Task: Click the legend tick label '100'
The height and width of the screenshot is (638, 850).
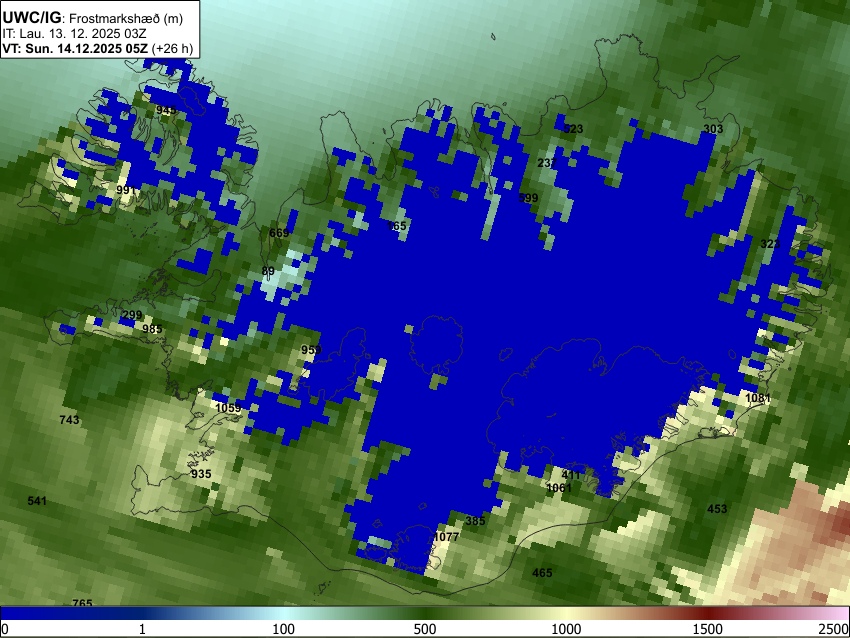Action: (284, 629)
